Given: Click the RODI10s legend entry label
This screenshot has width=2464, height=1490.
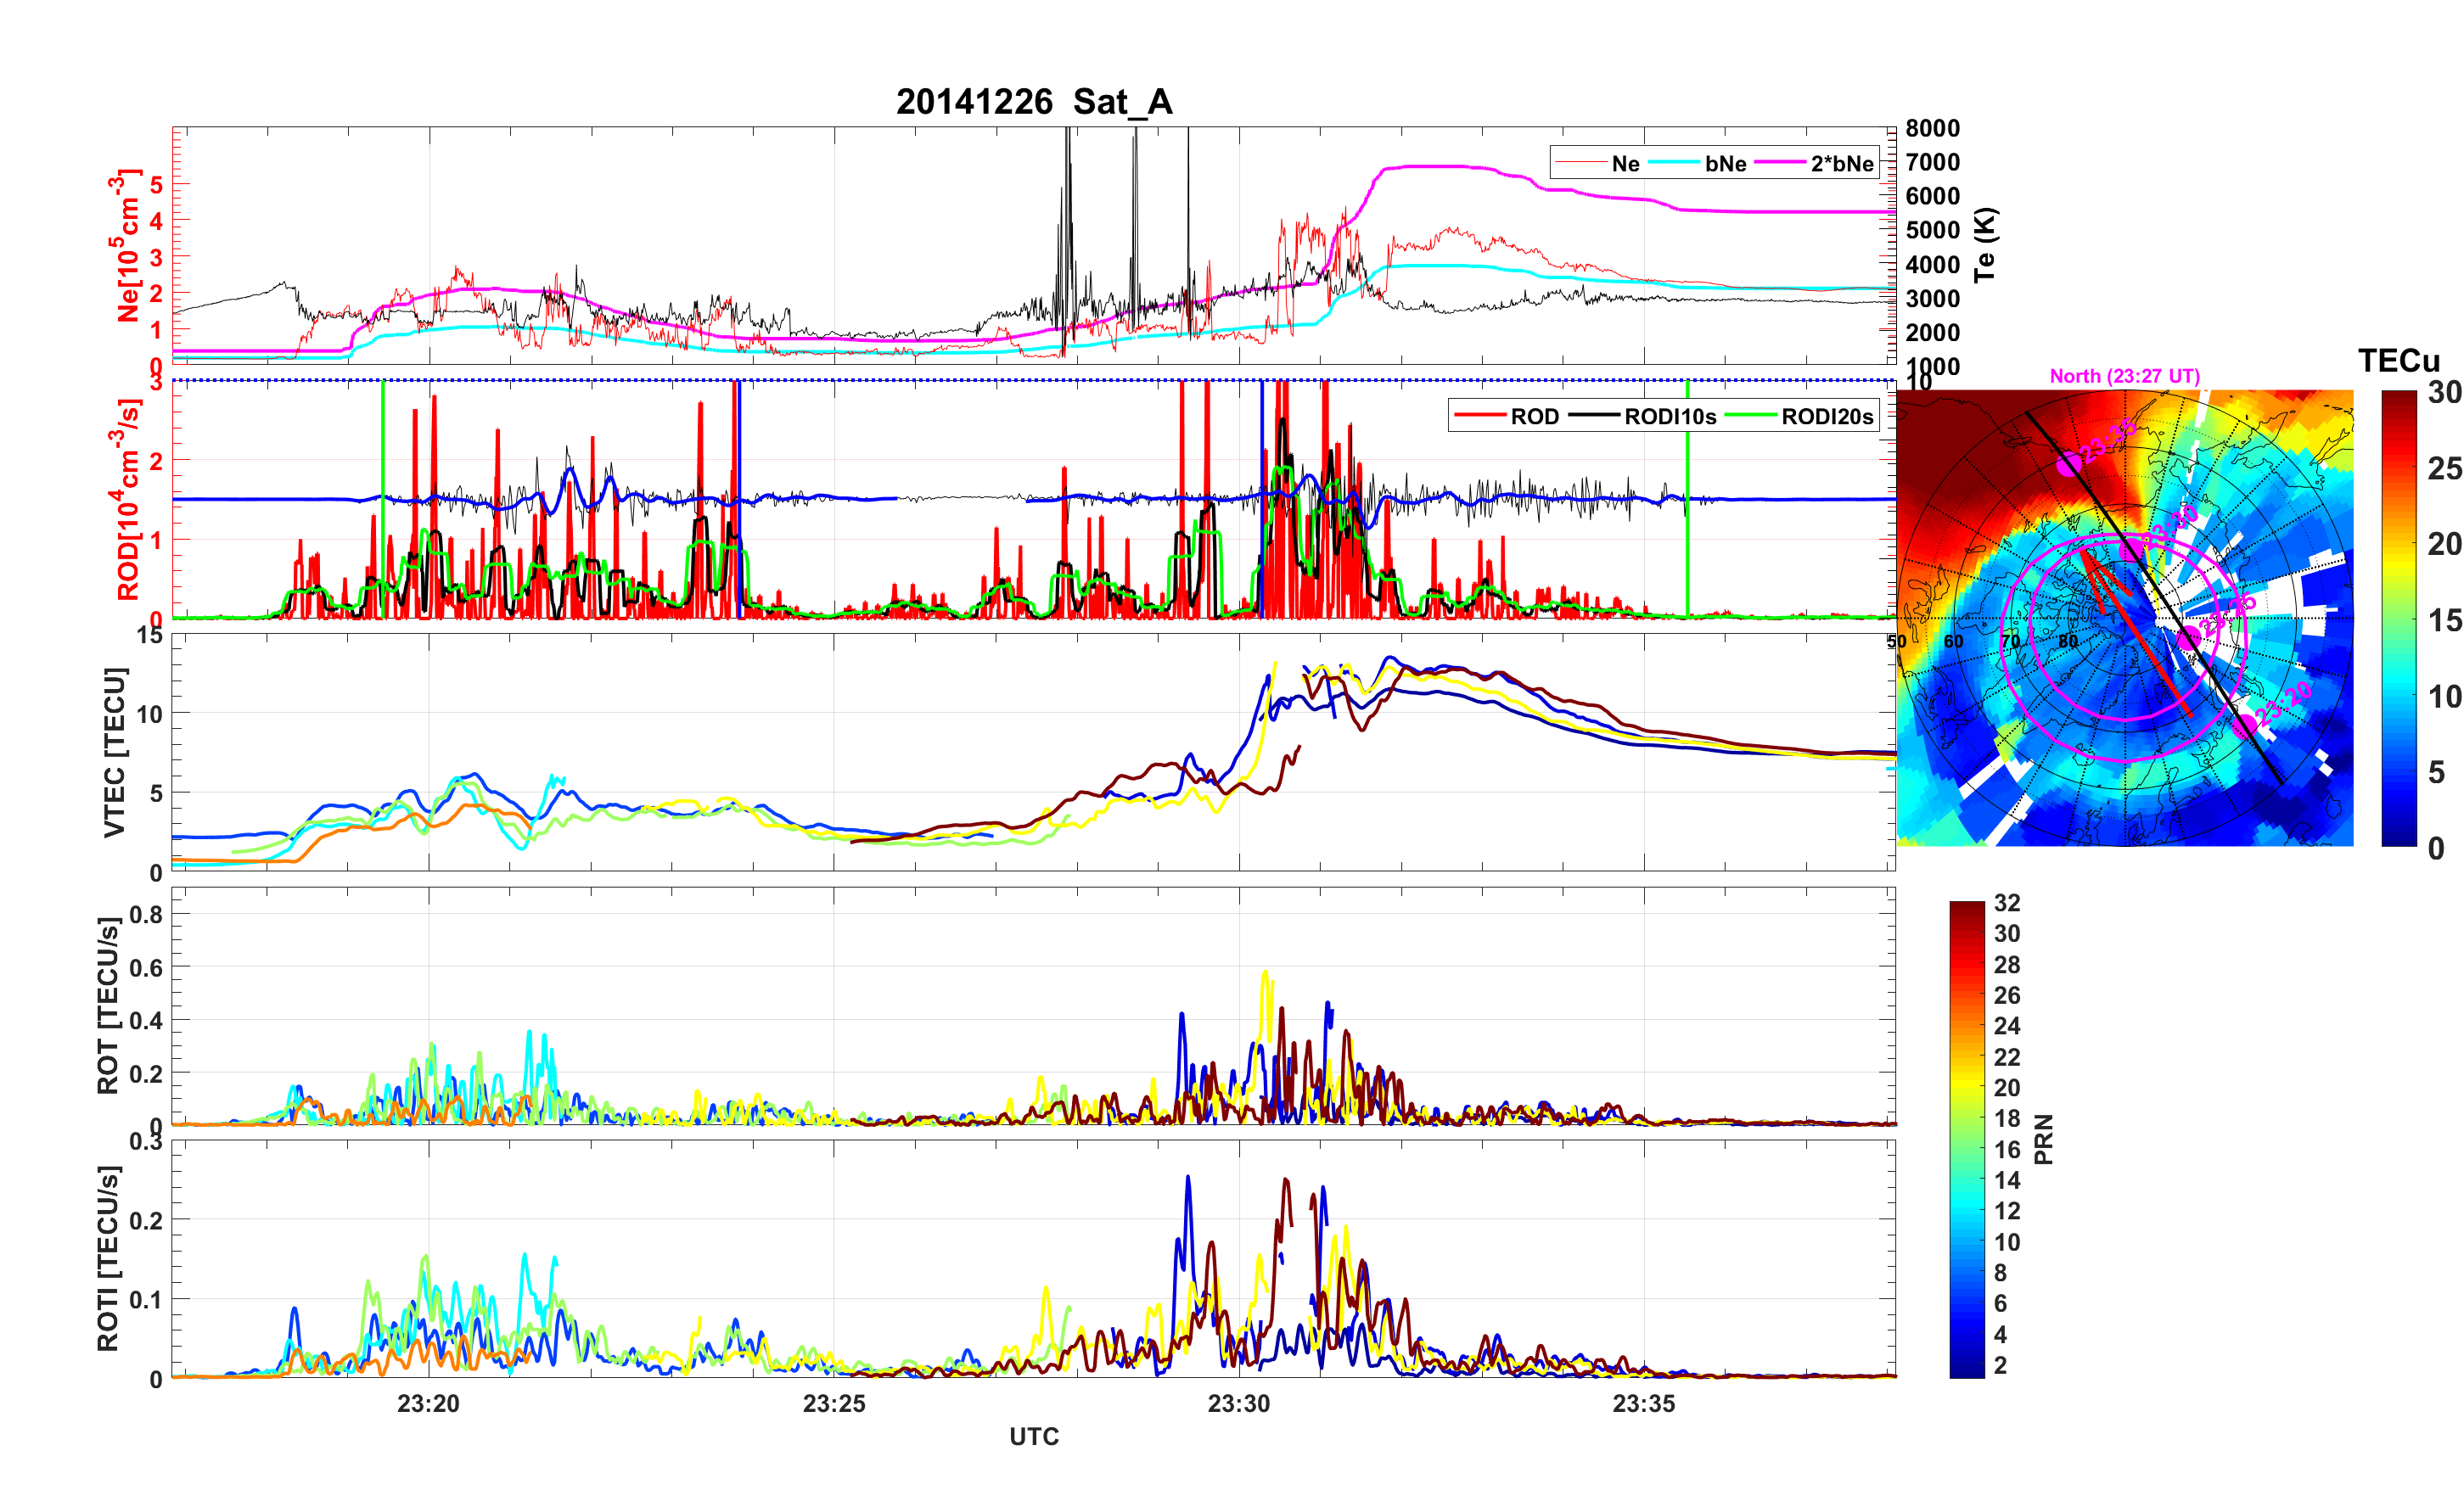Looking at the screenshot, I should [x=1670, y=416].
